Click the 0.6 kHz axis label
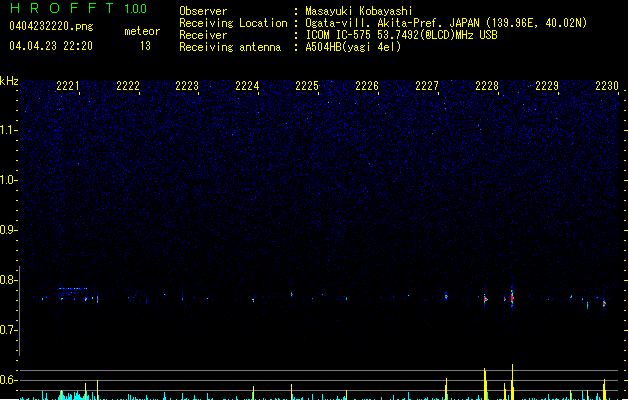The width and height of the screenshot is (629, 400). click(8, 380)
